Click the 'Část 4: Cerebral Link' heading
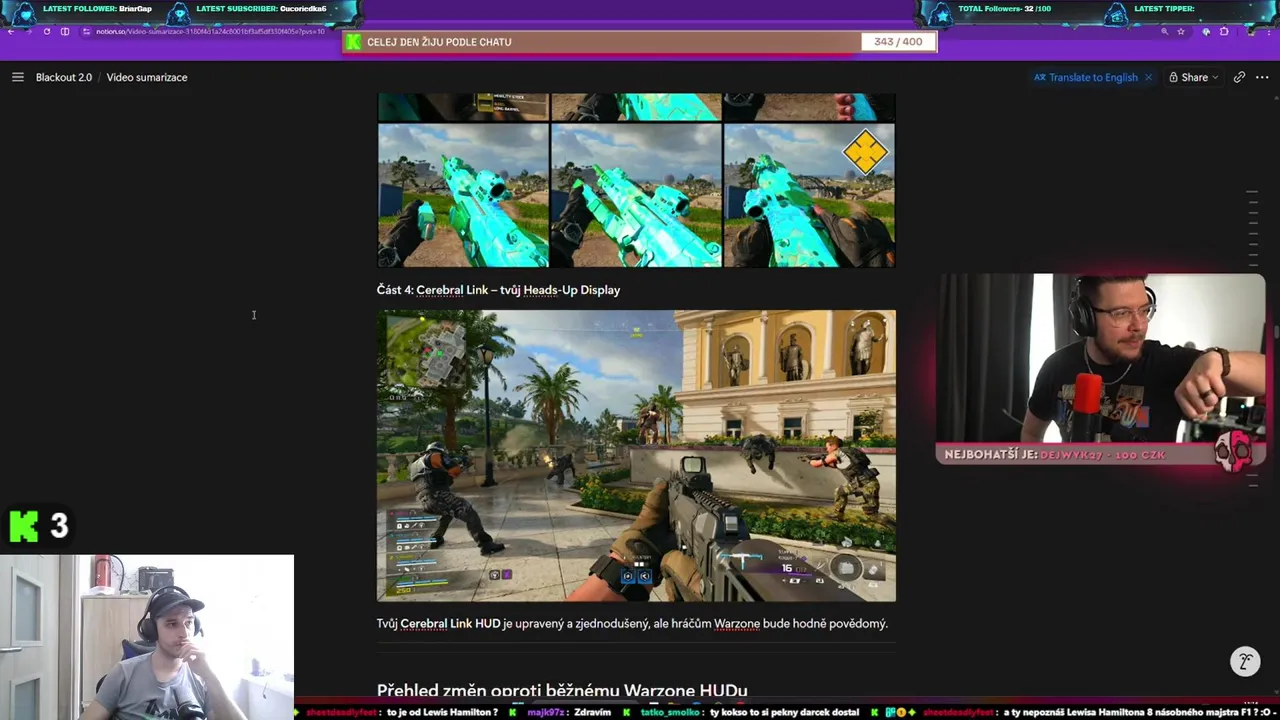This screenshot has height=720, width=1280. click(498, 290)
